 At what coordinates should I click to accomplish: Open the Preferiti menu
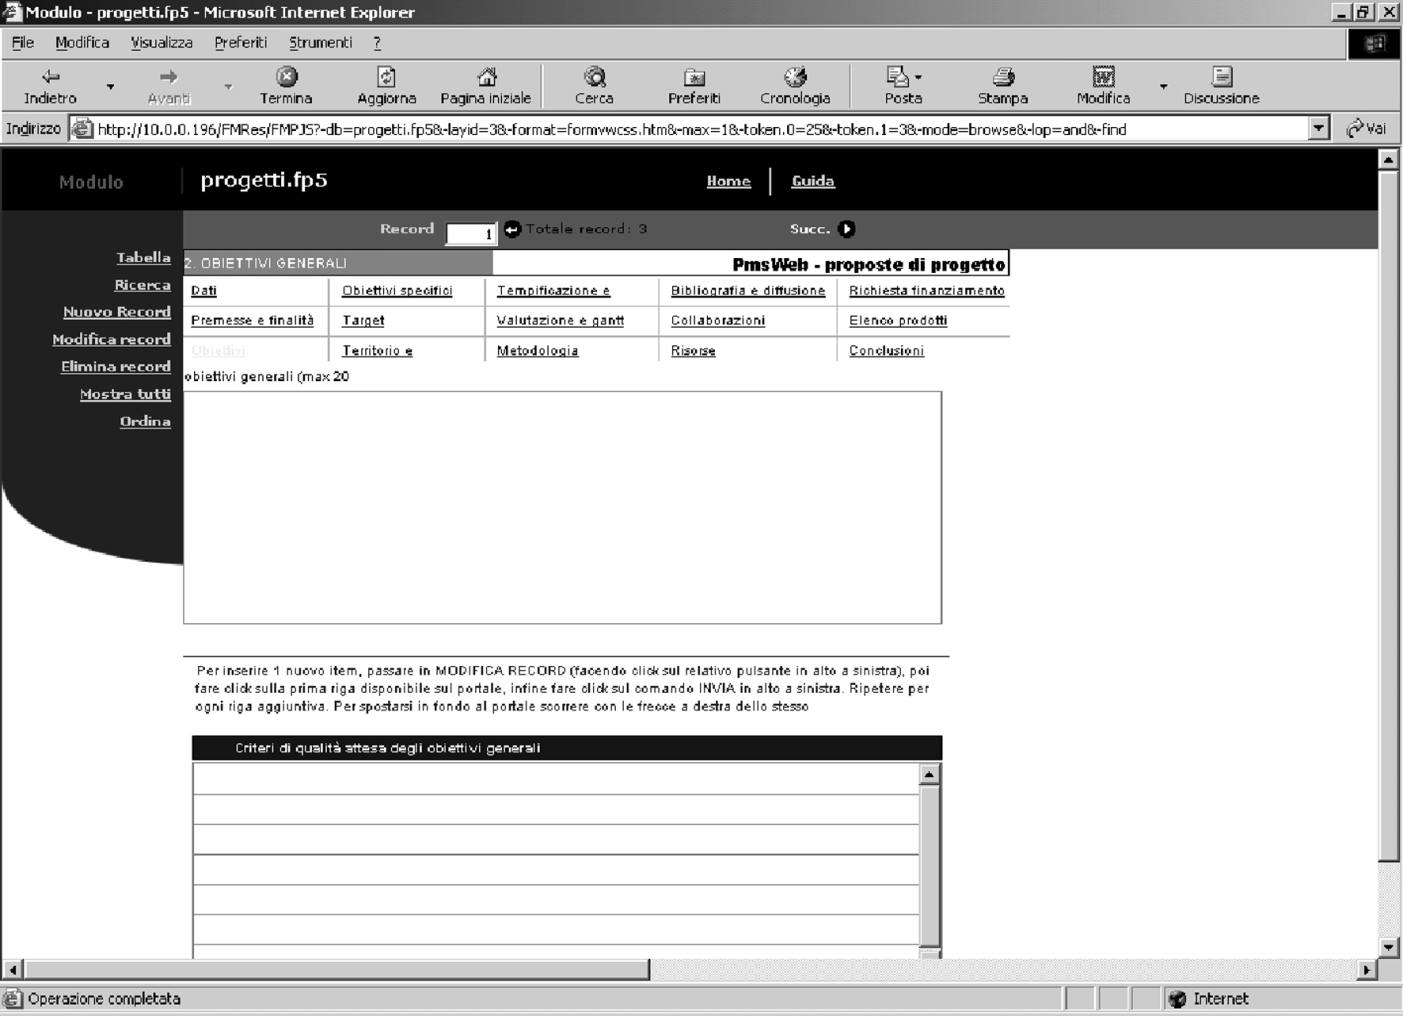(240, 42)
